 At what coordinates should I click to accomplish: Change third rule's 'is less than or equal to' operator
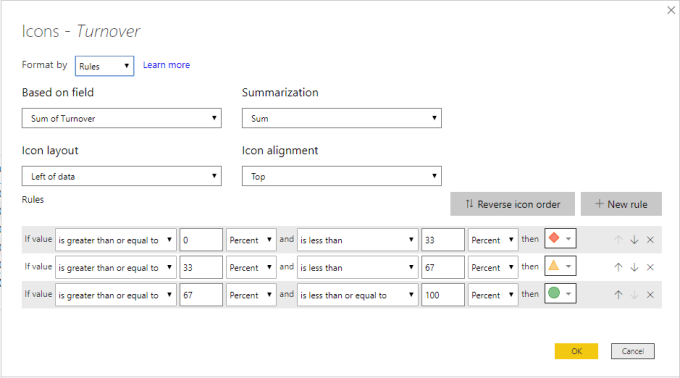pyautogui.click(x=358, y=295)
